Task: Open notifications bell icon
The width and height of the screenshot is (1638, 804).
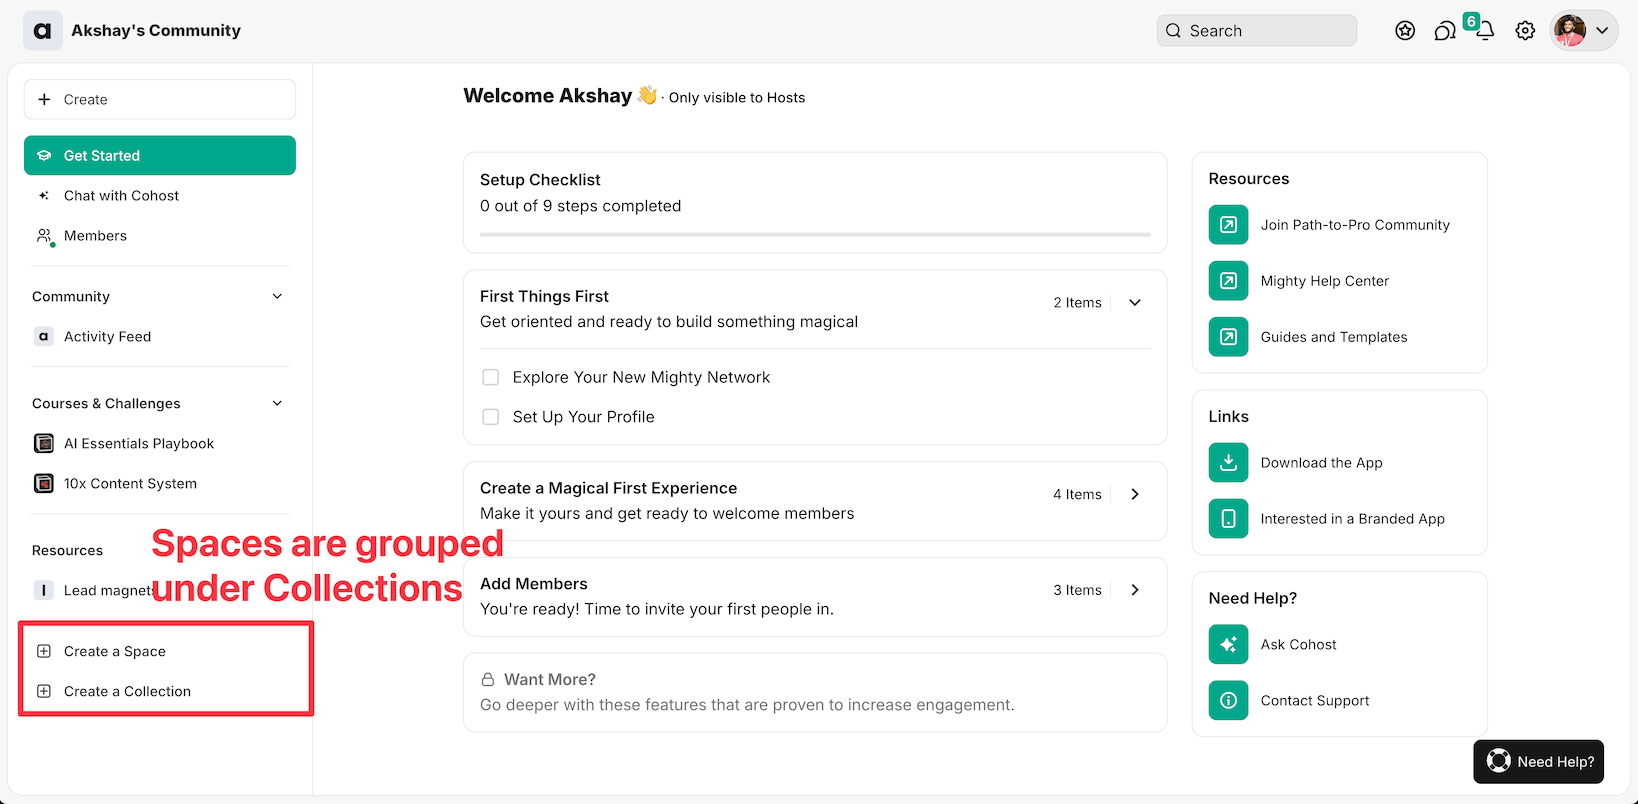Action: 1485,31
